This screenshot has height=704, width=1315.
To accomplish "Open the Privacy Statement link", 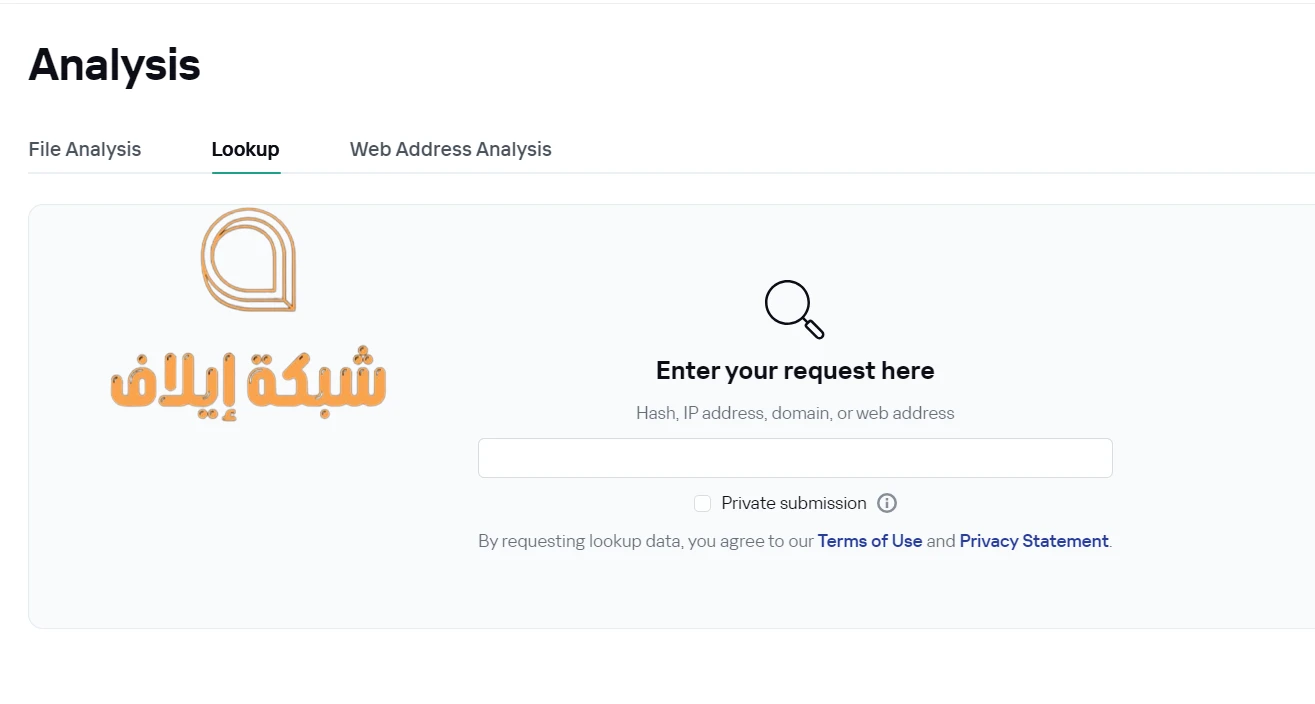I will [x=1034, y=541].
